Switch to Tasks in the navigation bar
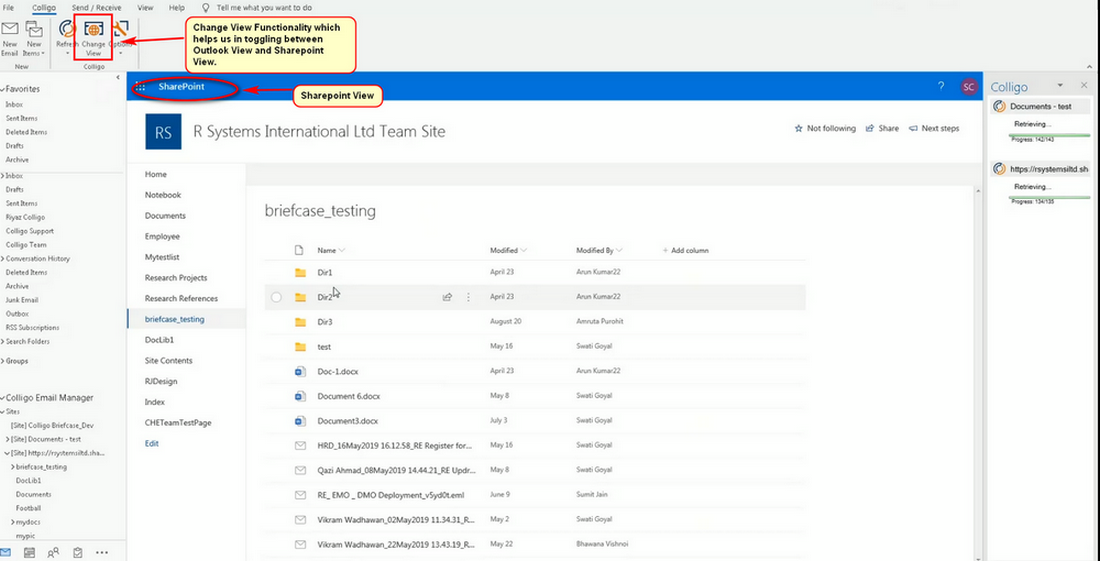The image size is (1100, 561). pos(77,552)
